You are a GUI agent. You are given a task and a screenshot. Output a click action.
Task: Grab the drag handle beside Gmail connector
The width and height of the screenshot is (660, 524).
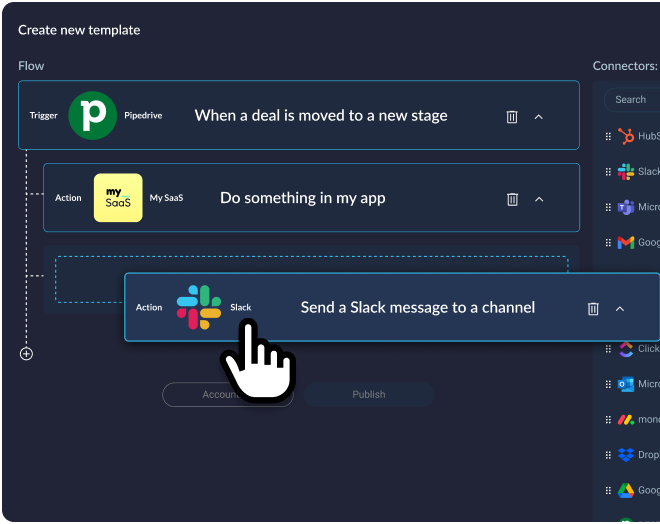point(608,242)
